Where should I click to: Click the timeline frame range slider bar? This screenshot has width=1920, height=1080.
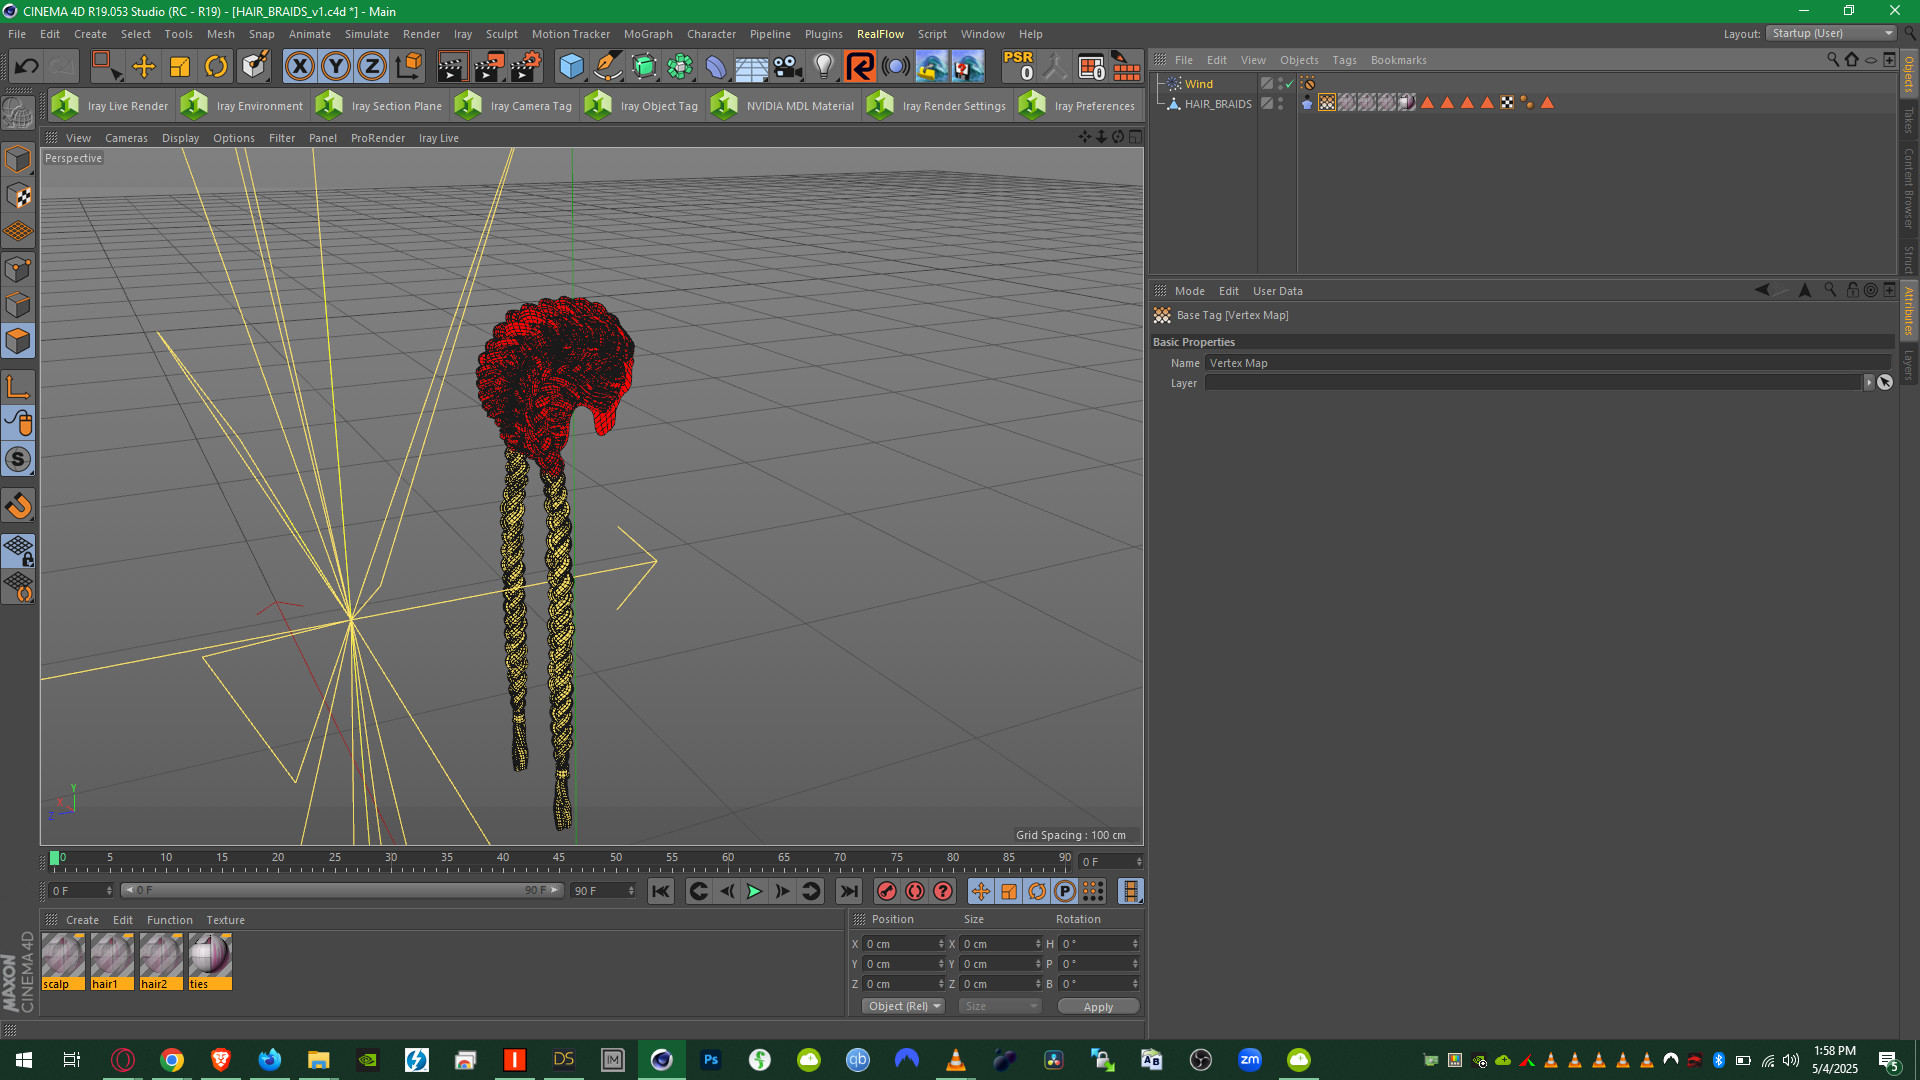click(341, 890)
